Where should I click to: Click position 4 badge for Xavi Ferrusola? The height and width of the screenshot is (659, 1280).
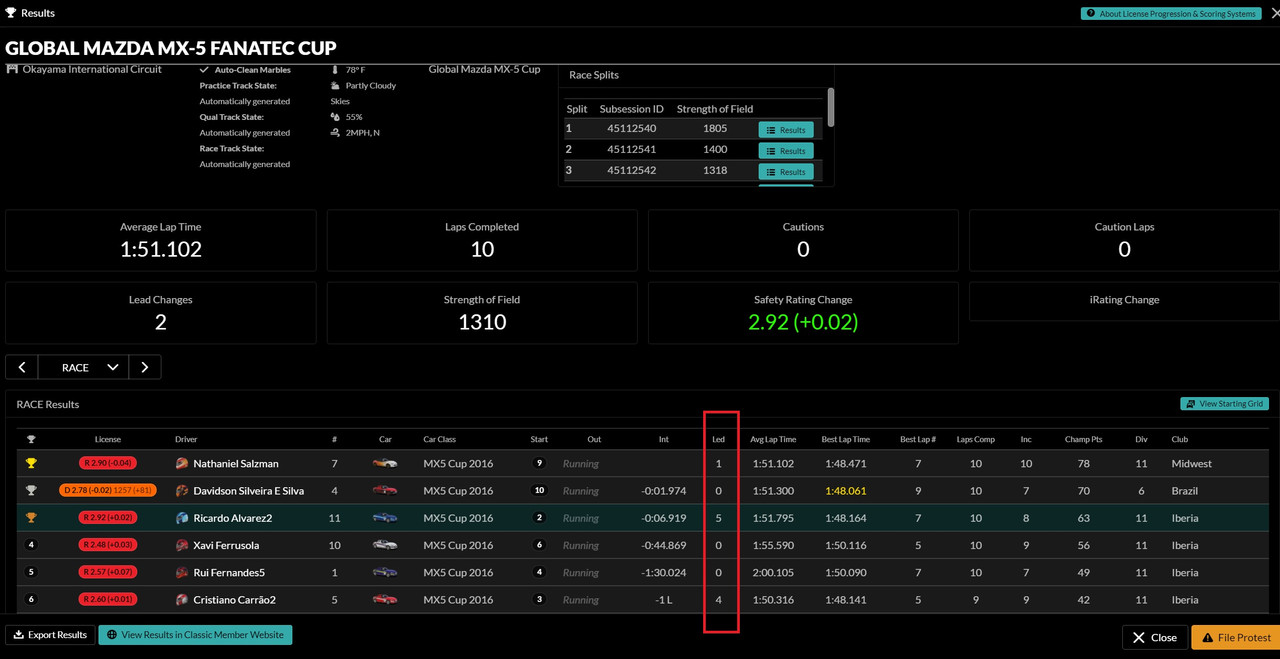31,546
